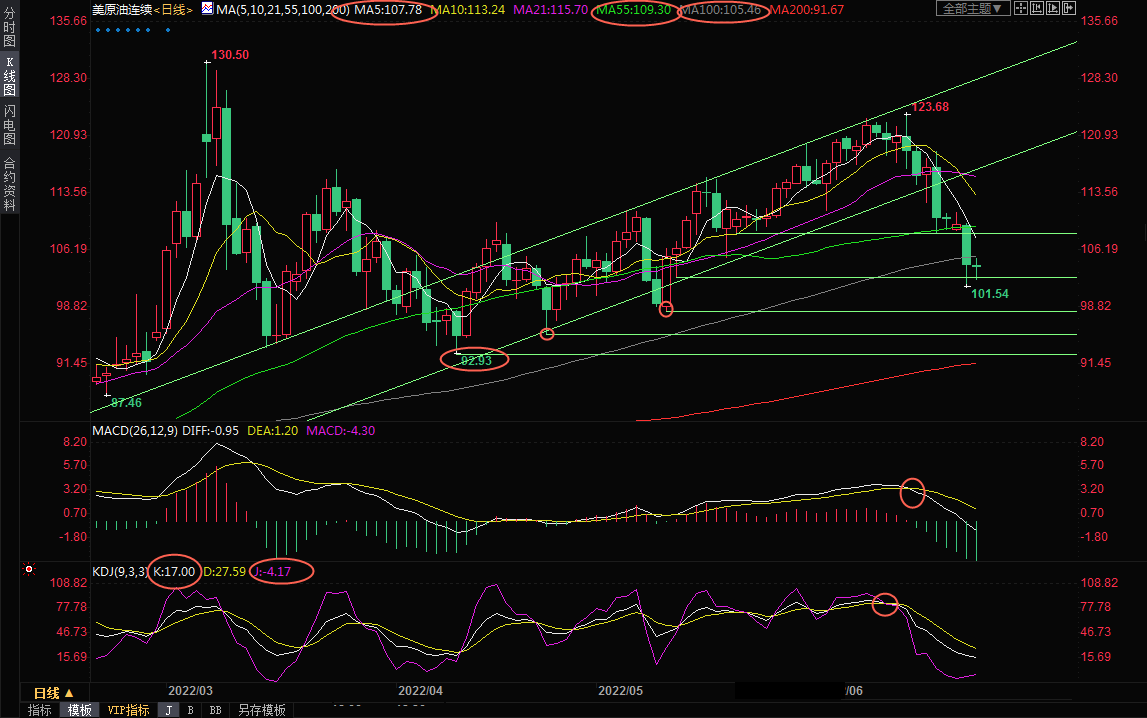The height and width of the screenshot is (718, 1147).
Task: Click the 130.50 high price candle label
Action: coord(230,55)
